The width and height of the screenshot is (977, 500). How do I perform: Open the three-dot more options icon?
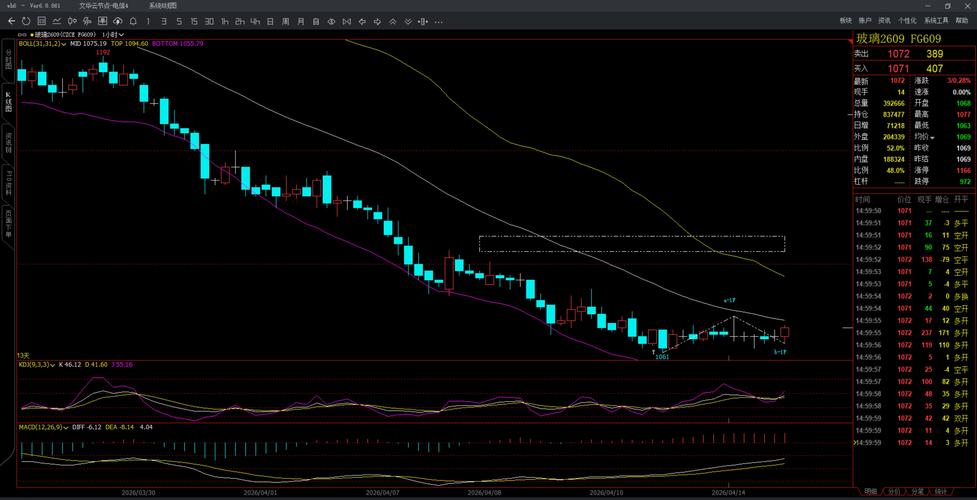pos(439,21)
